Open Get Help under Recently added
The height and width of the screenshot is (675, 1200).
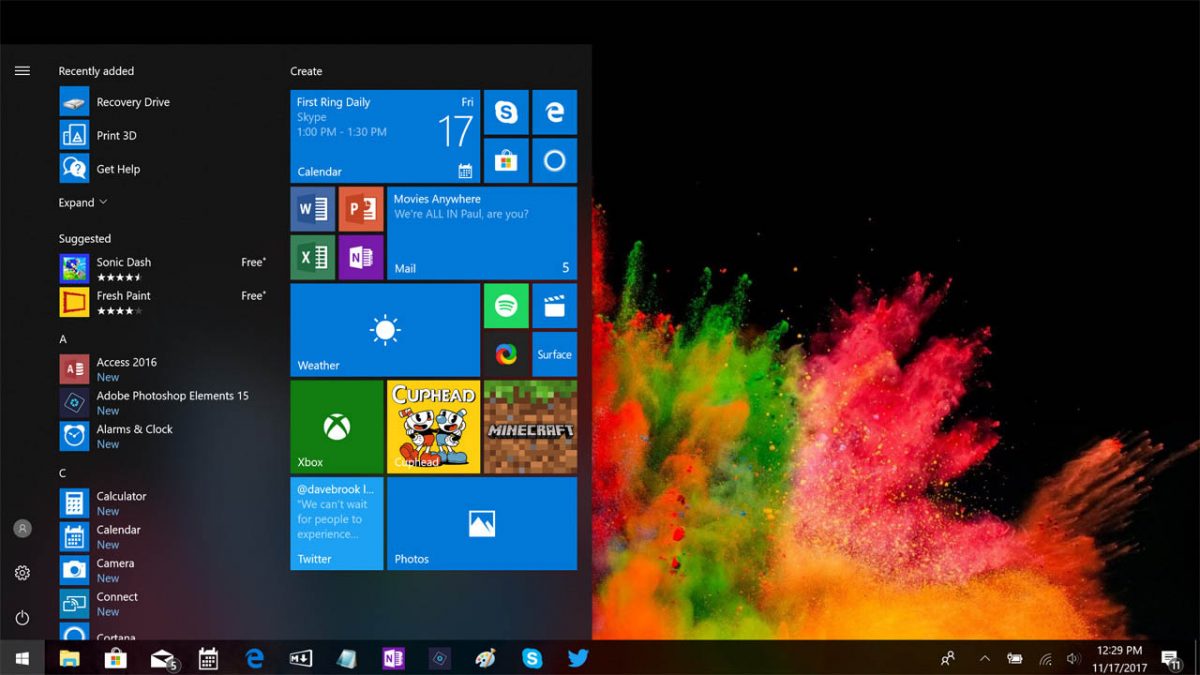(x=117, y=168)
